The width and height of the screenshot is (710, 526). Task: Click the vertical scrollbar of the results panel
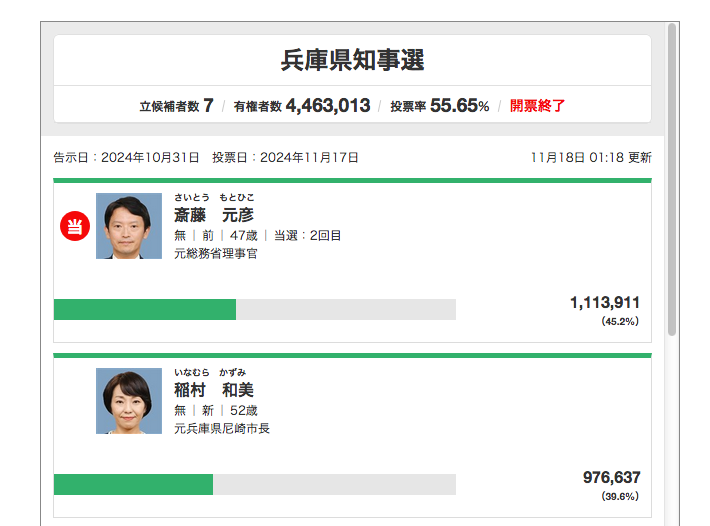pyautogui.click(x=672, y=179)
